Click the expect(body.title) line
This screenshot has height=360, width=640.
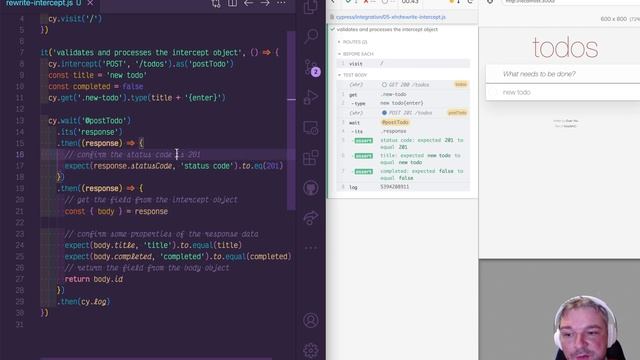coord(153,245)
